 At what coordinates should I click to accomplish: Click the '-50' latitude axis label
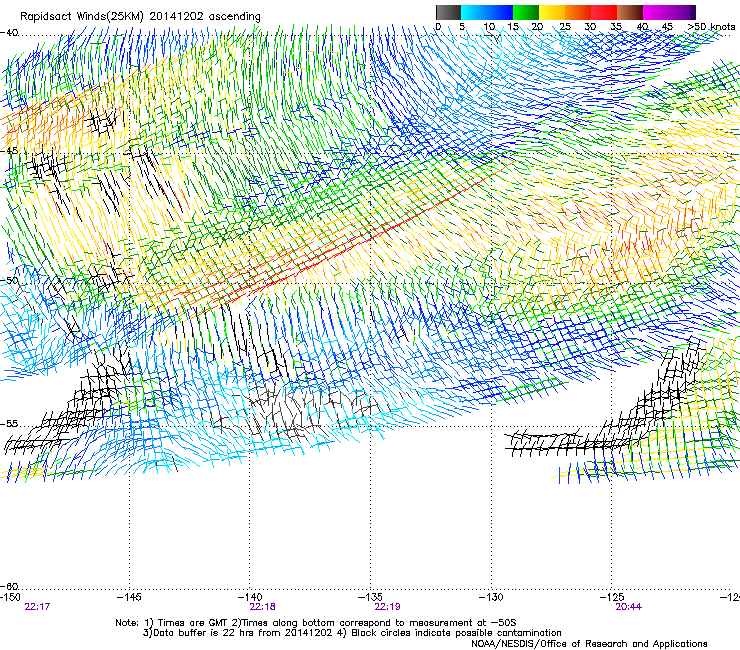(9, 280)
